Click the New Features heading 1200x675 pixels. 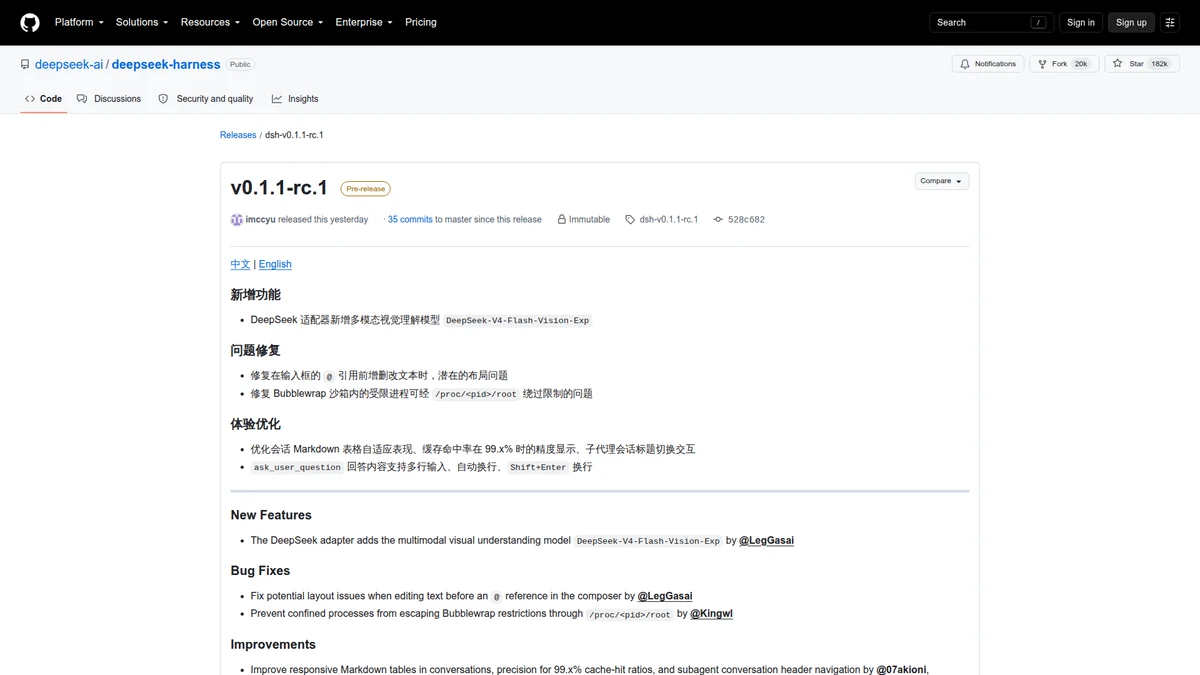coord(271,515)
